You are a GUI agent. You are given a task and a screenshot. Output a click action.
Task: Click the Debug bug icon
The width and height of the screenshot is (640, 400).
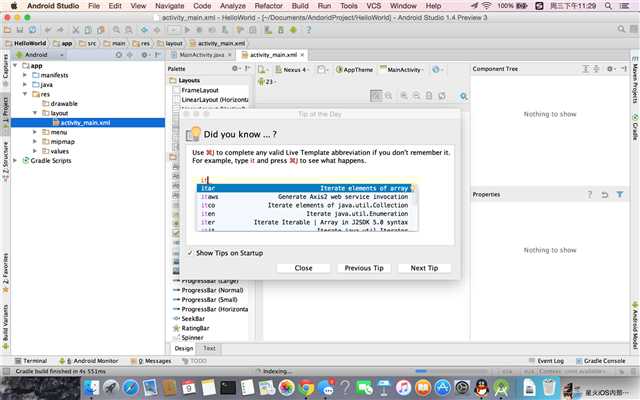200,30
